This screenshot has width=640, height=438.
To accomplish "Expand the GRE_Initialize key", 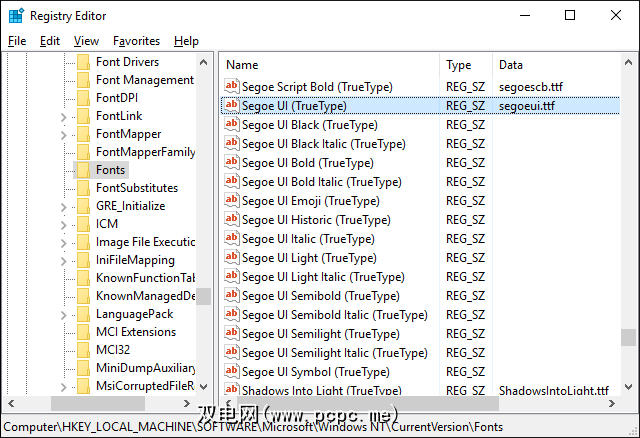I will pyautogui.click(x=63, y=207).
